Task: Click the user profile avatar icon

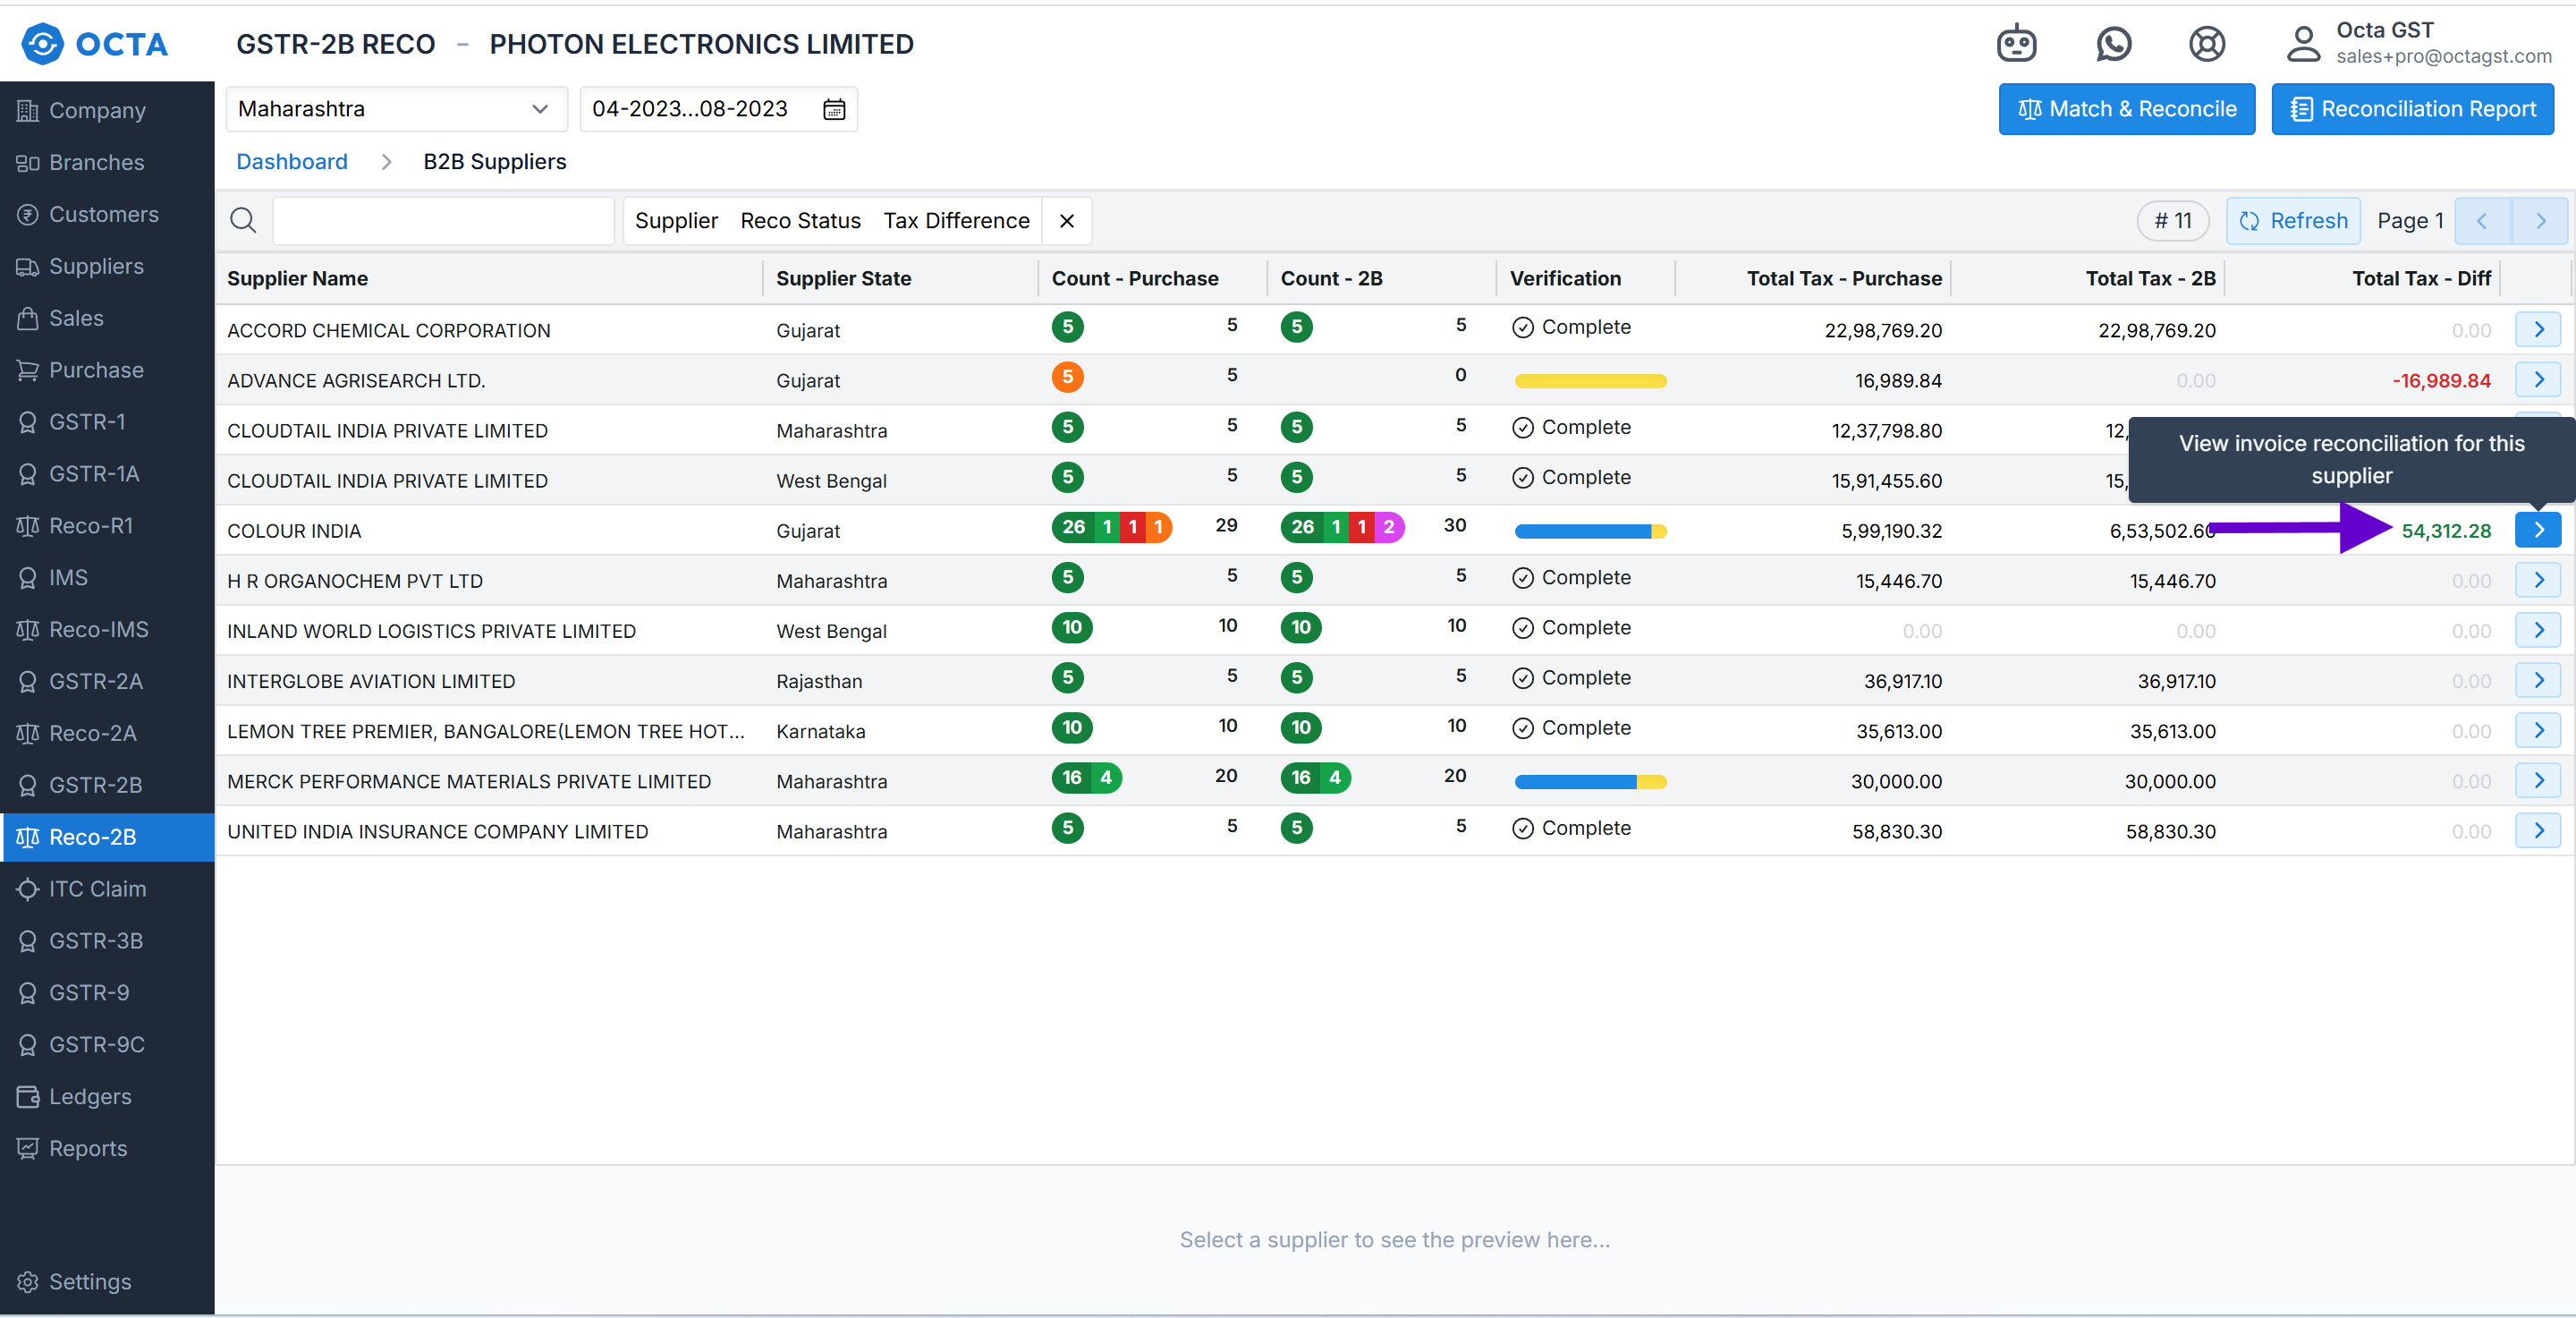Action: click(x=2303, y=44)
